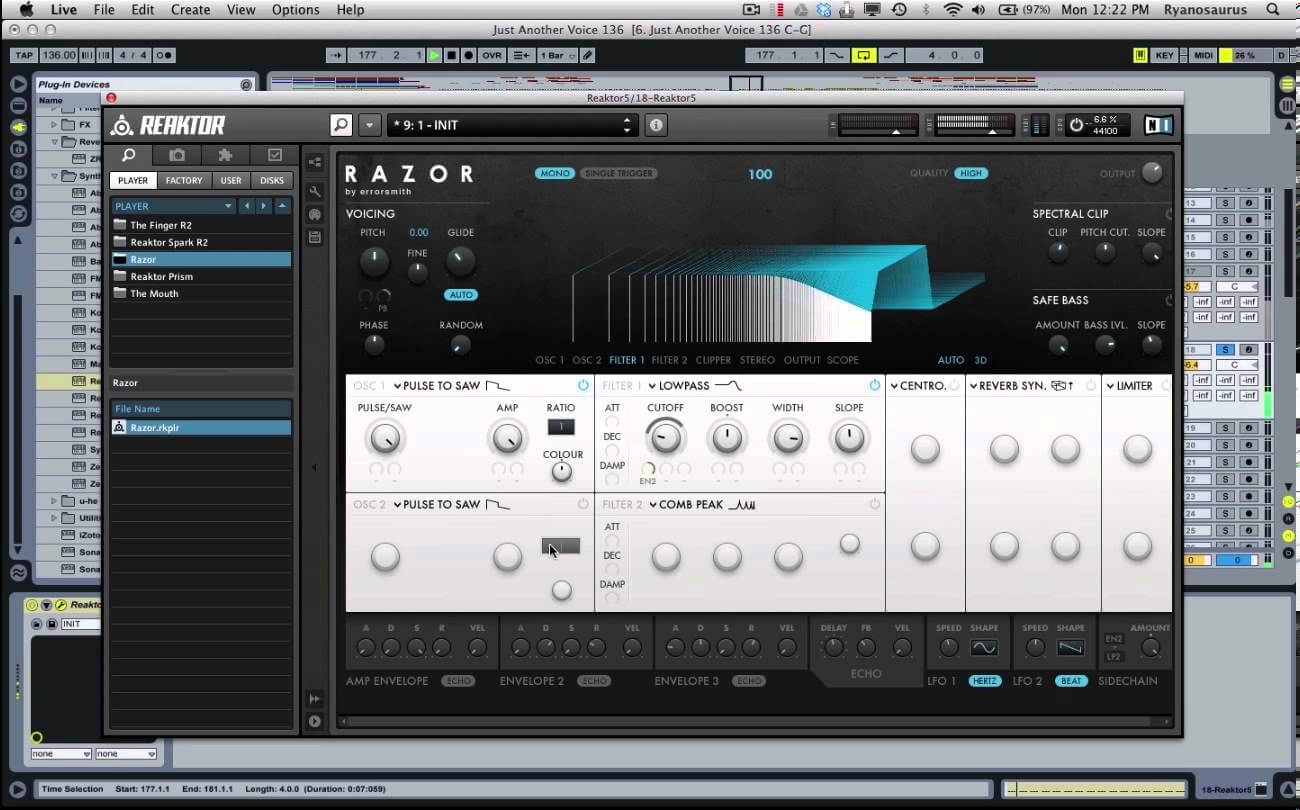Open the snapshot menu arrow beside search
The image size is (1300, 810).
(370, 125)
